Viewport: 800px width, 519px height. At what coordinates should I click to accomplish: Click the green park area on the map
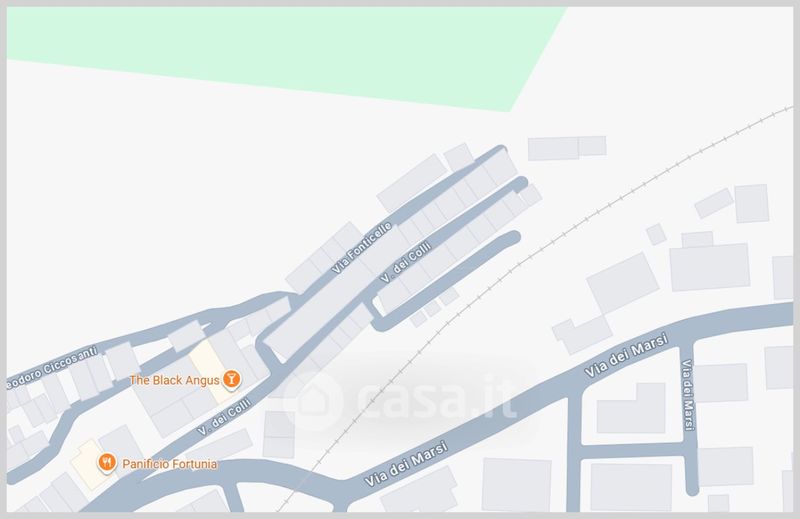tap(286, 51)
